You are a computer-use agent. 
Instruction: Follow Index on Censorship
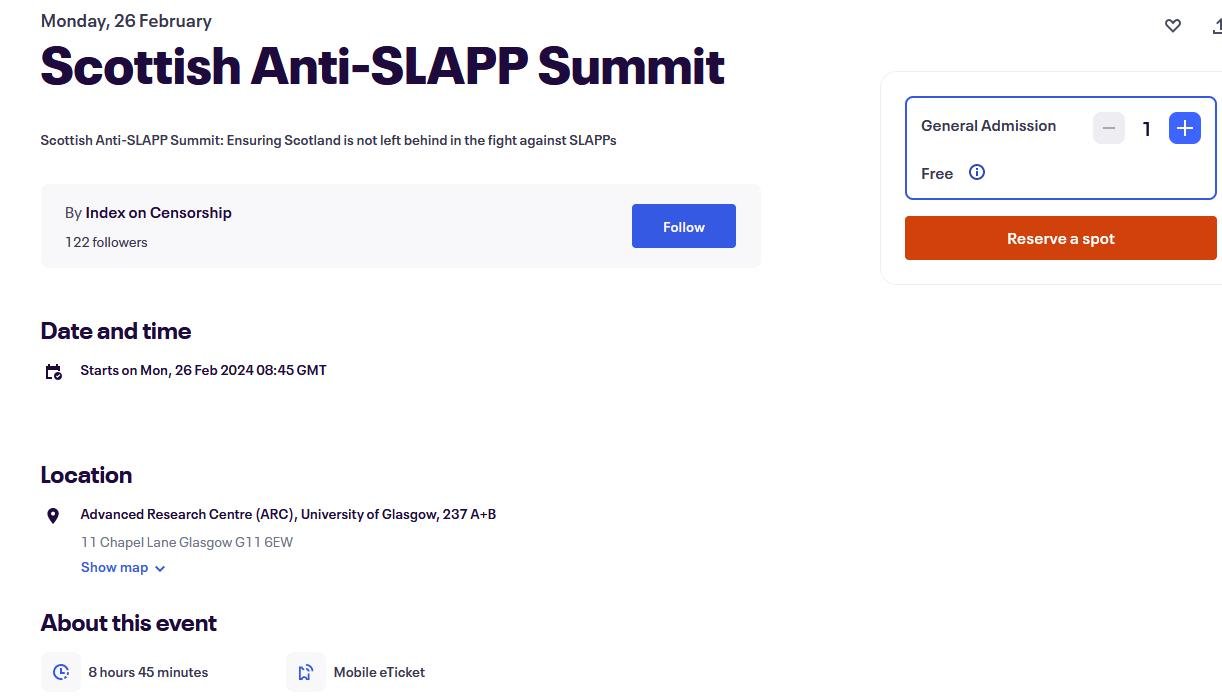[x=683, y=226]
